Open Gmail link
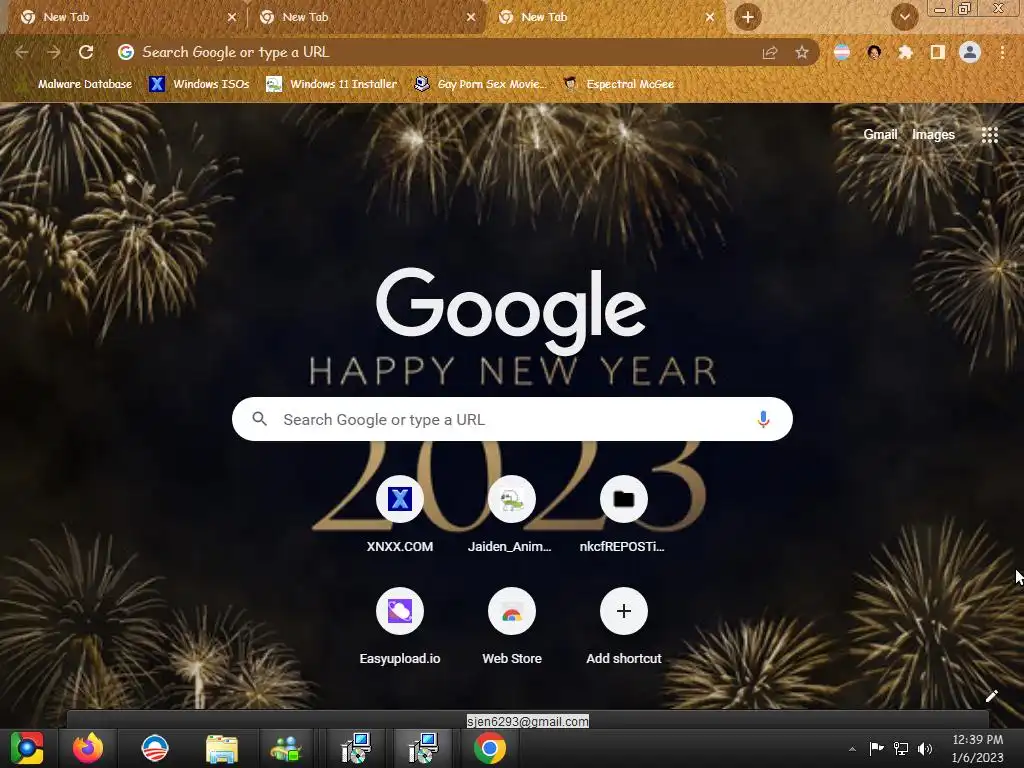 click(x=880, y=135)
